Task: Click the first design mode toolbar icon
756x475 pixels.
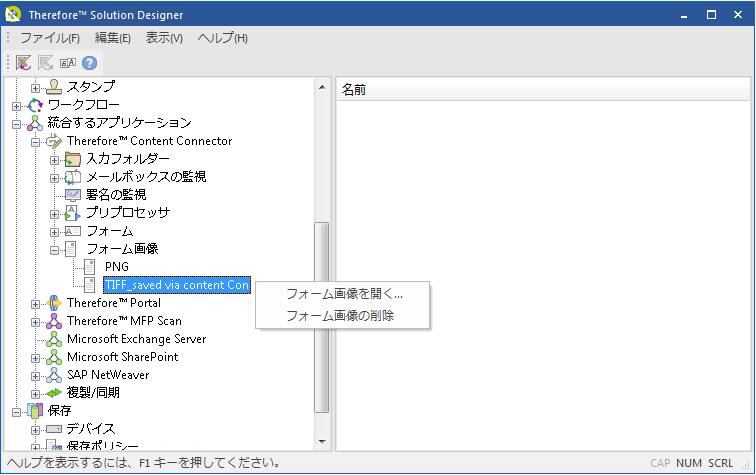Action: tap(23, 63)
